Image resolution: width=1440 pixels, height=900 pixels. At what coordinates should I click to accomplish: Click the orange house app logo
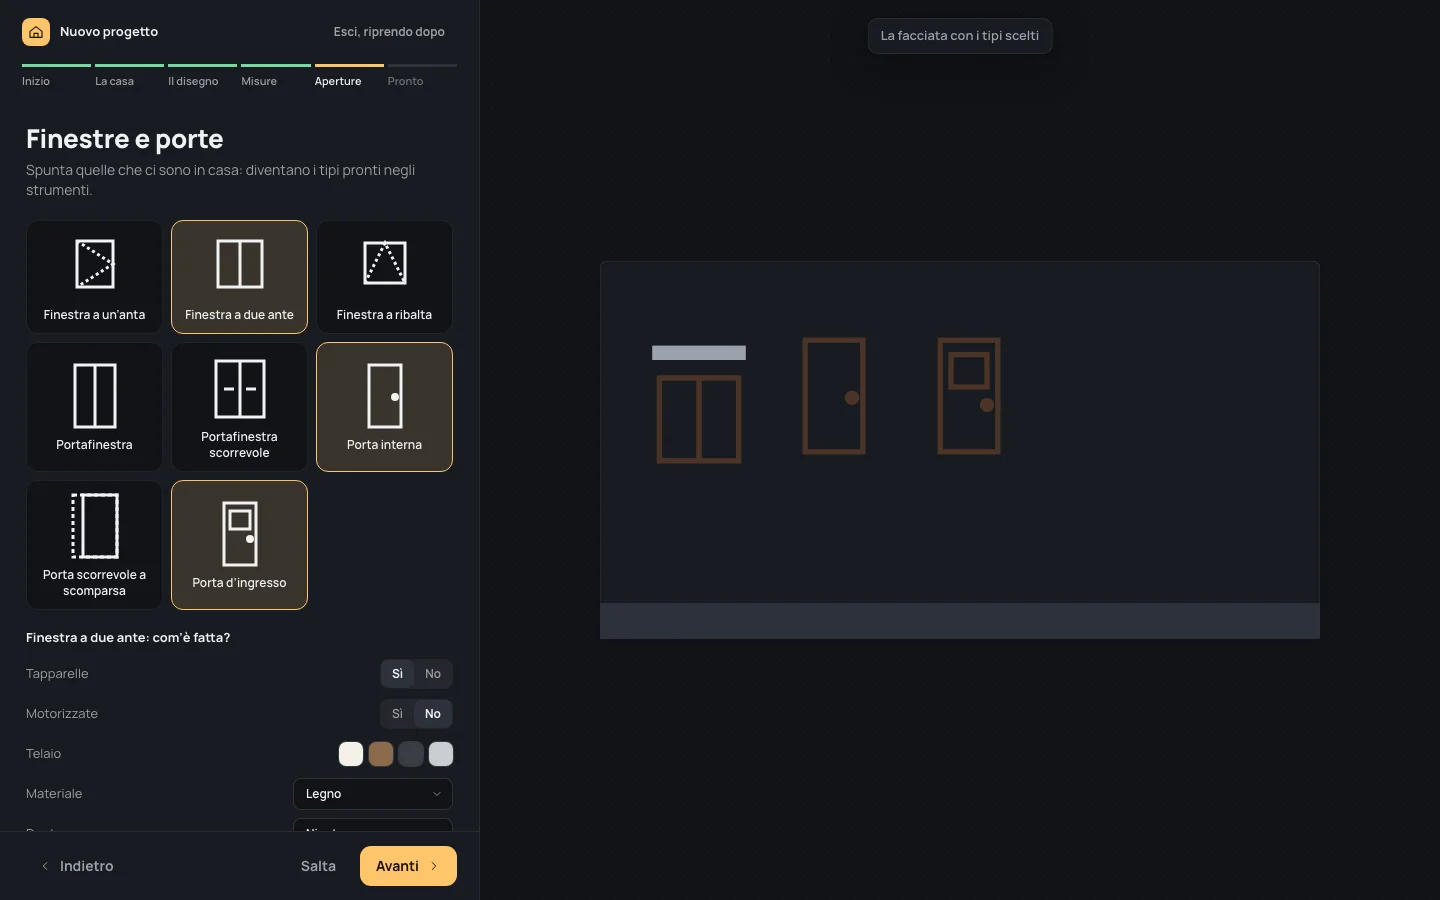click(36, 32)
